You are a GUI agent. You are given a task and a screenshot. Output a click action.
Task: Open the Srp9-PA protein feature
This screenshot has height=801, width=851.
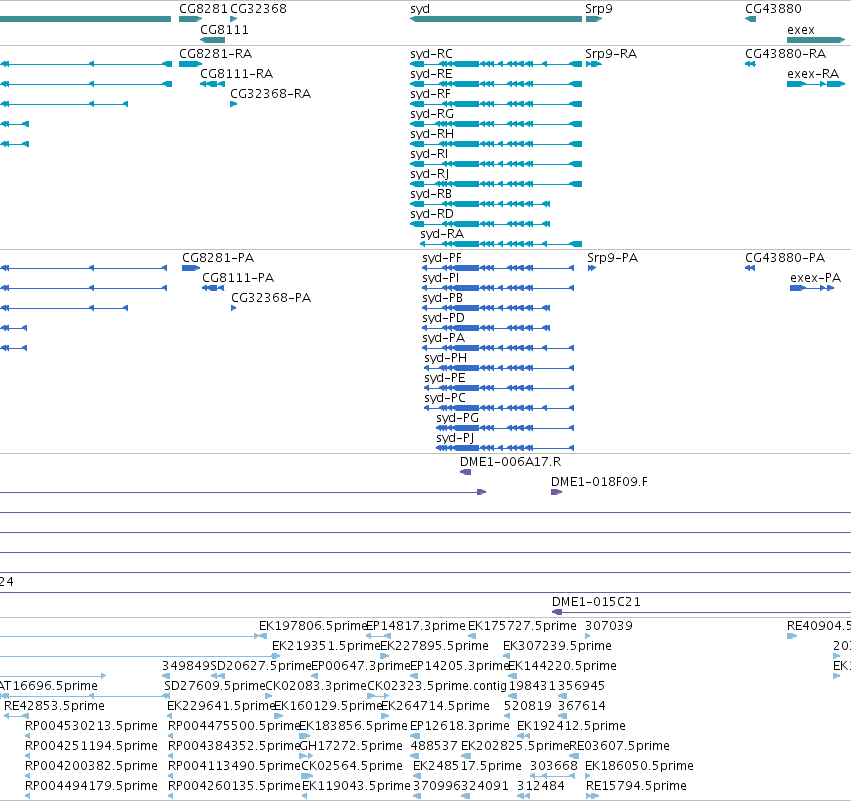[x=613, y=258]
